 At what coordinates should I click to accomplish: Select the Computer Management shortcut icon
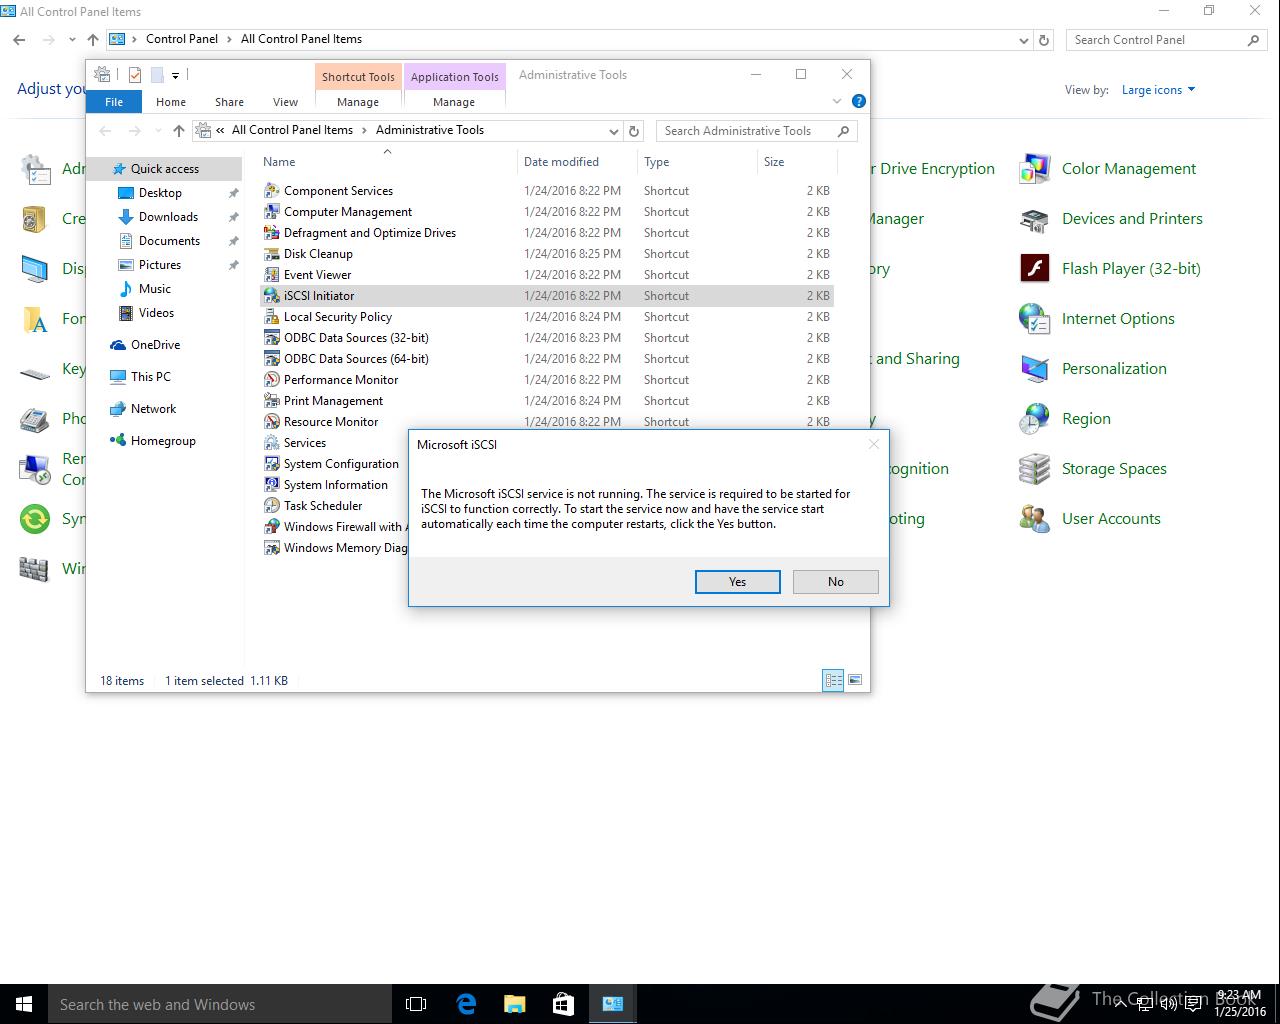coord(271,211)
